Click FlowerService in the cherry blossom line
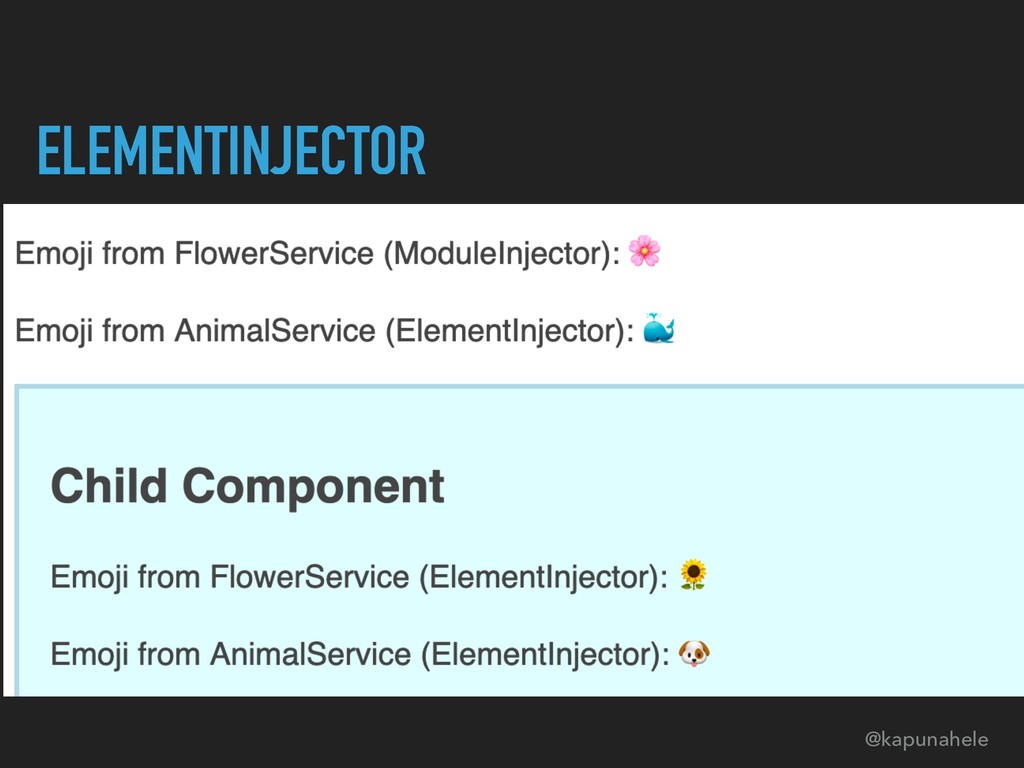The width and height of the screenshot is (1024, 768). 275,253
